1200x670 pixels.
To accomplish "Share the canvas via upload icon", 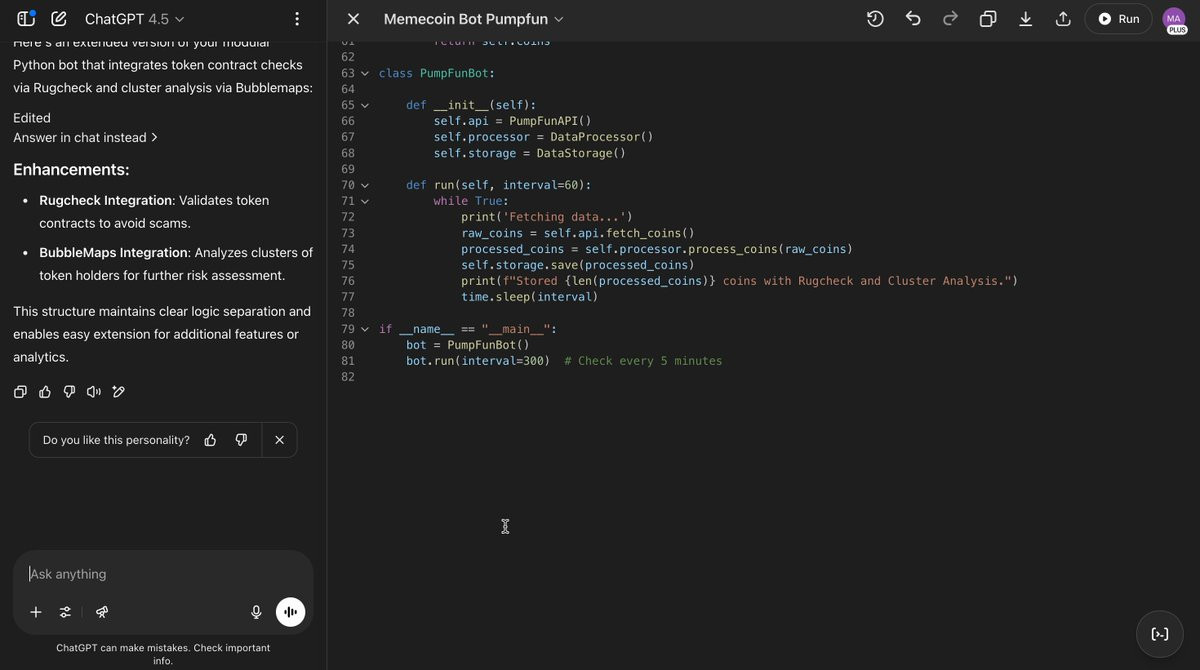I will [1063, 19].
